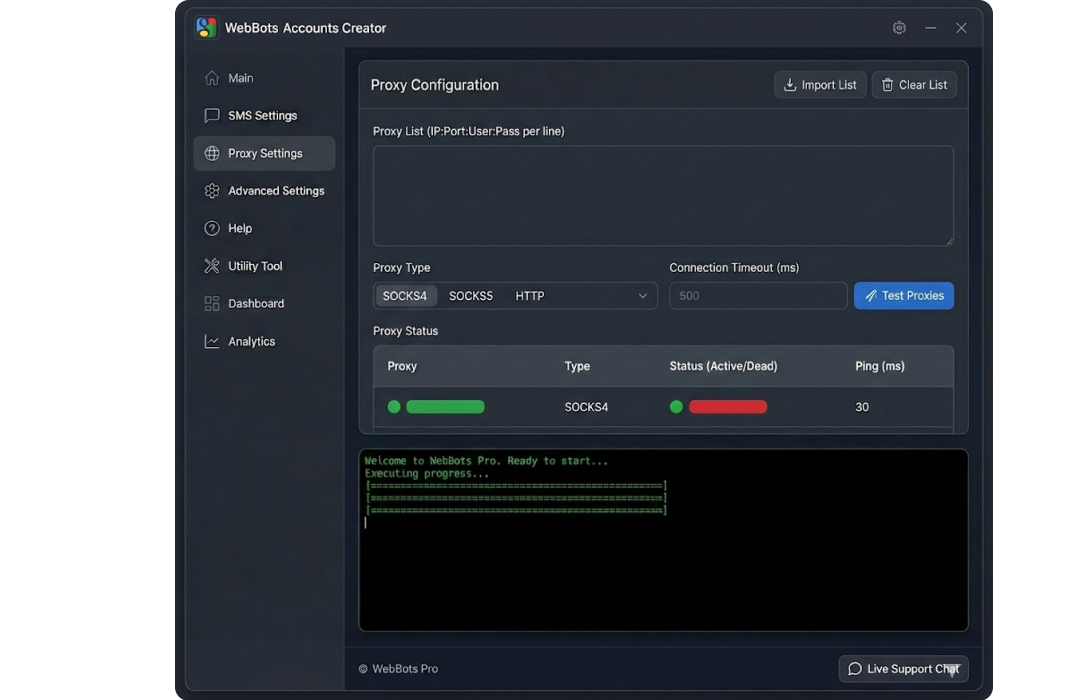Open Analytics via the chart icon

[x=211, y=340]
